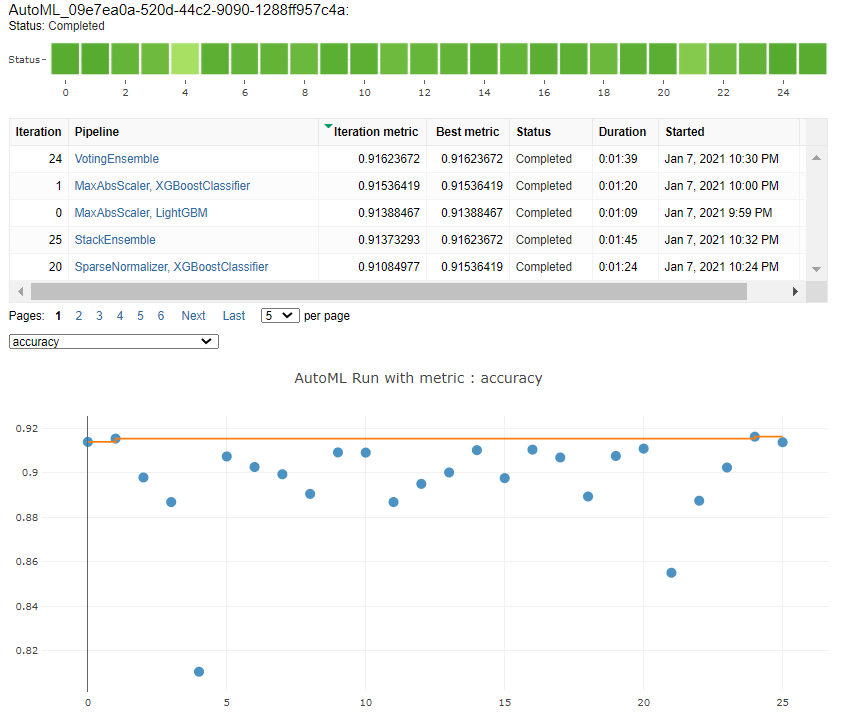Go to page 2 of results

(x=79, y=316)
